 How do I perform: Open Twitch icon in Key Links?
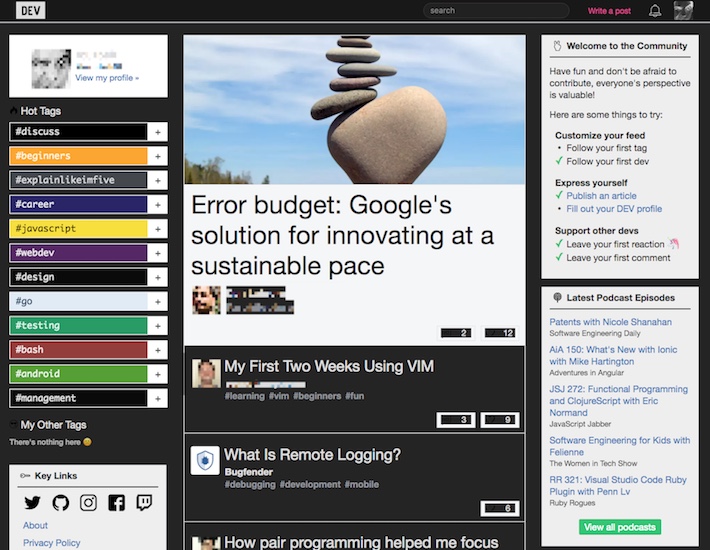point(144,502)
